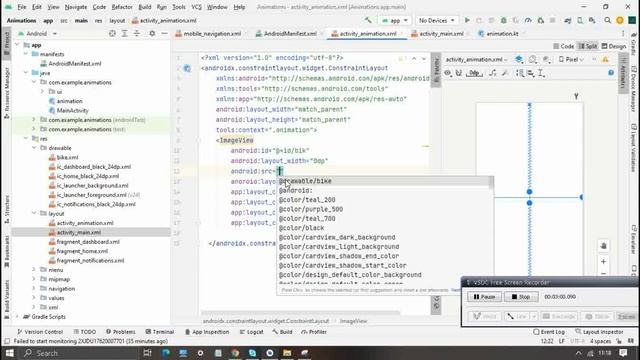Screen dimensions: 640x360
Task: Toggle the Resource Manager side tab
Action: click(6, 93)
